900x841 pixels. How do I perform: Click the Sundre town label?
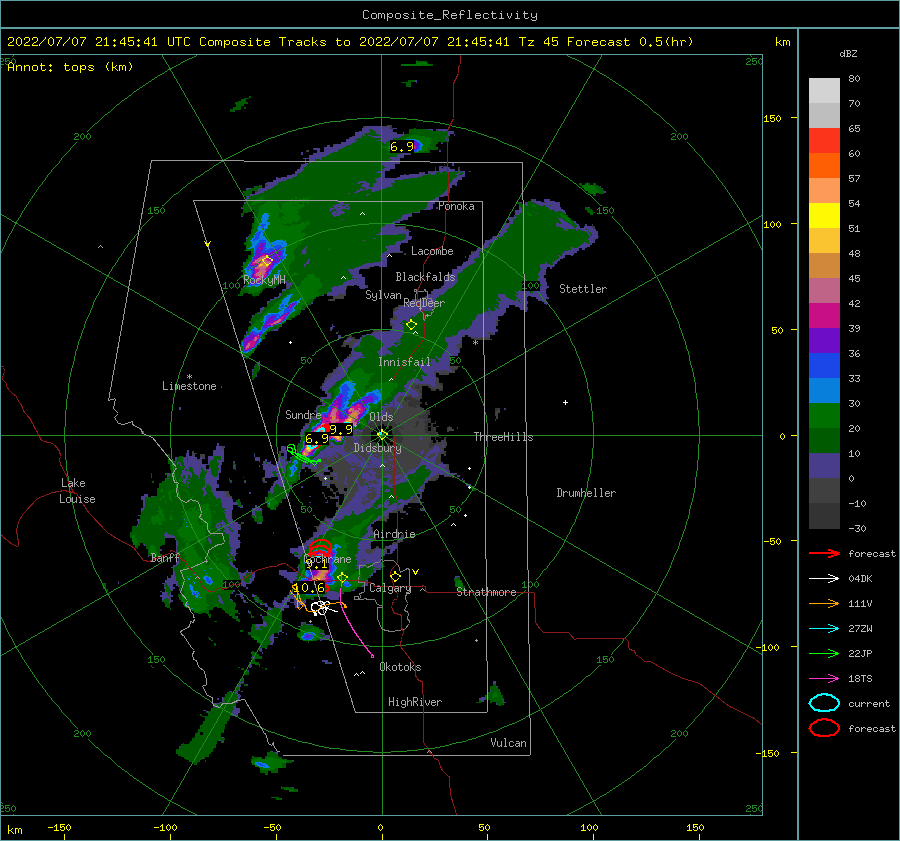click(303, 414)
